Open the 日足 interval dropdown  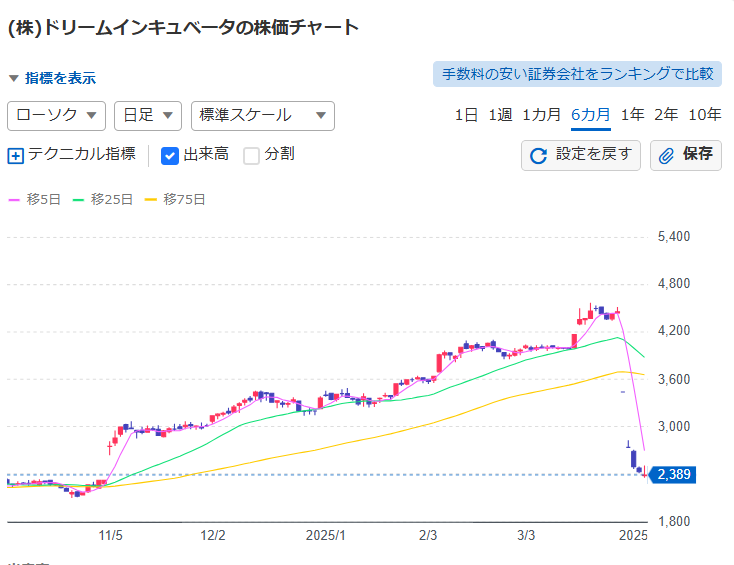(148, 116)
